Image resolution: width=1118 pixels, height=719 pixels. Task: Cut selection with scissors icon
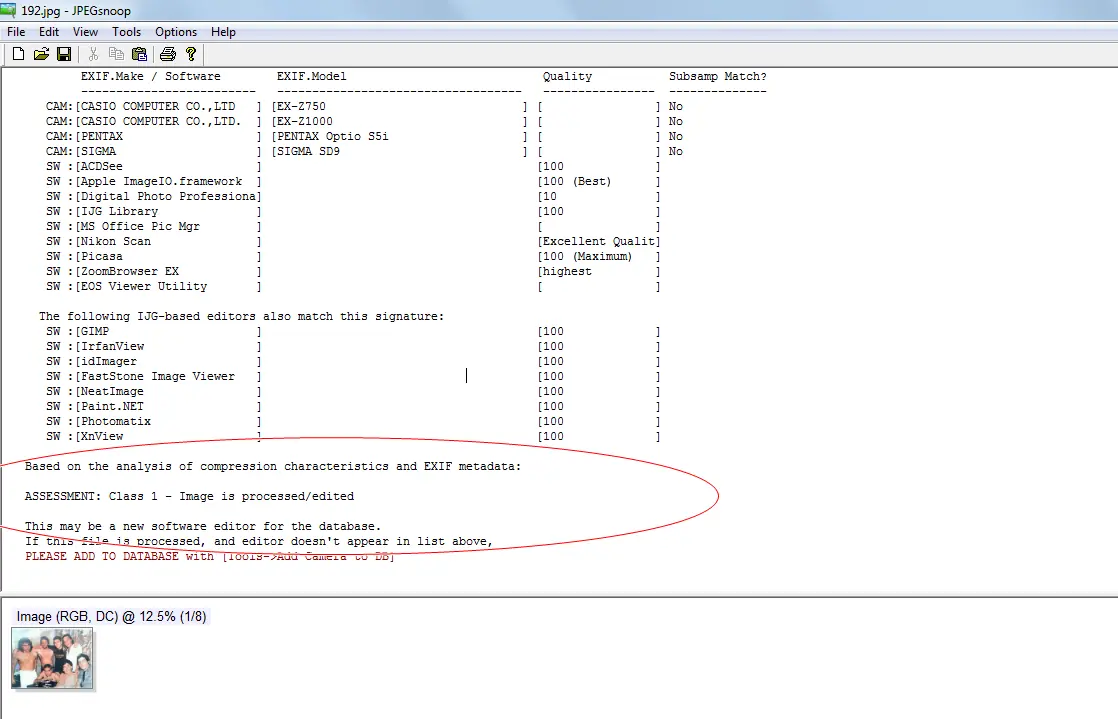[93, 54]
